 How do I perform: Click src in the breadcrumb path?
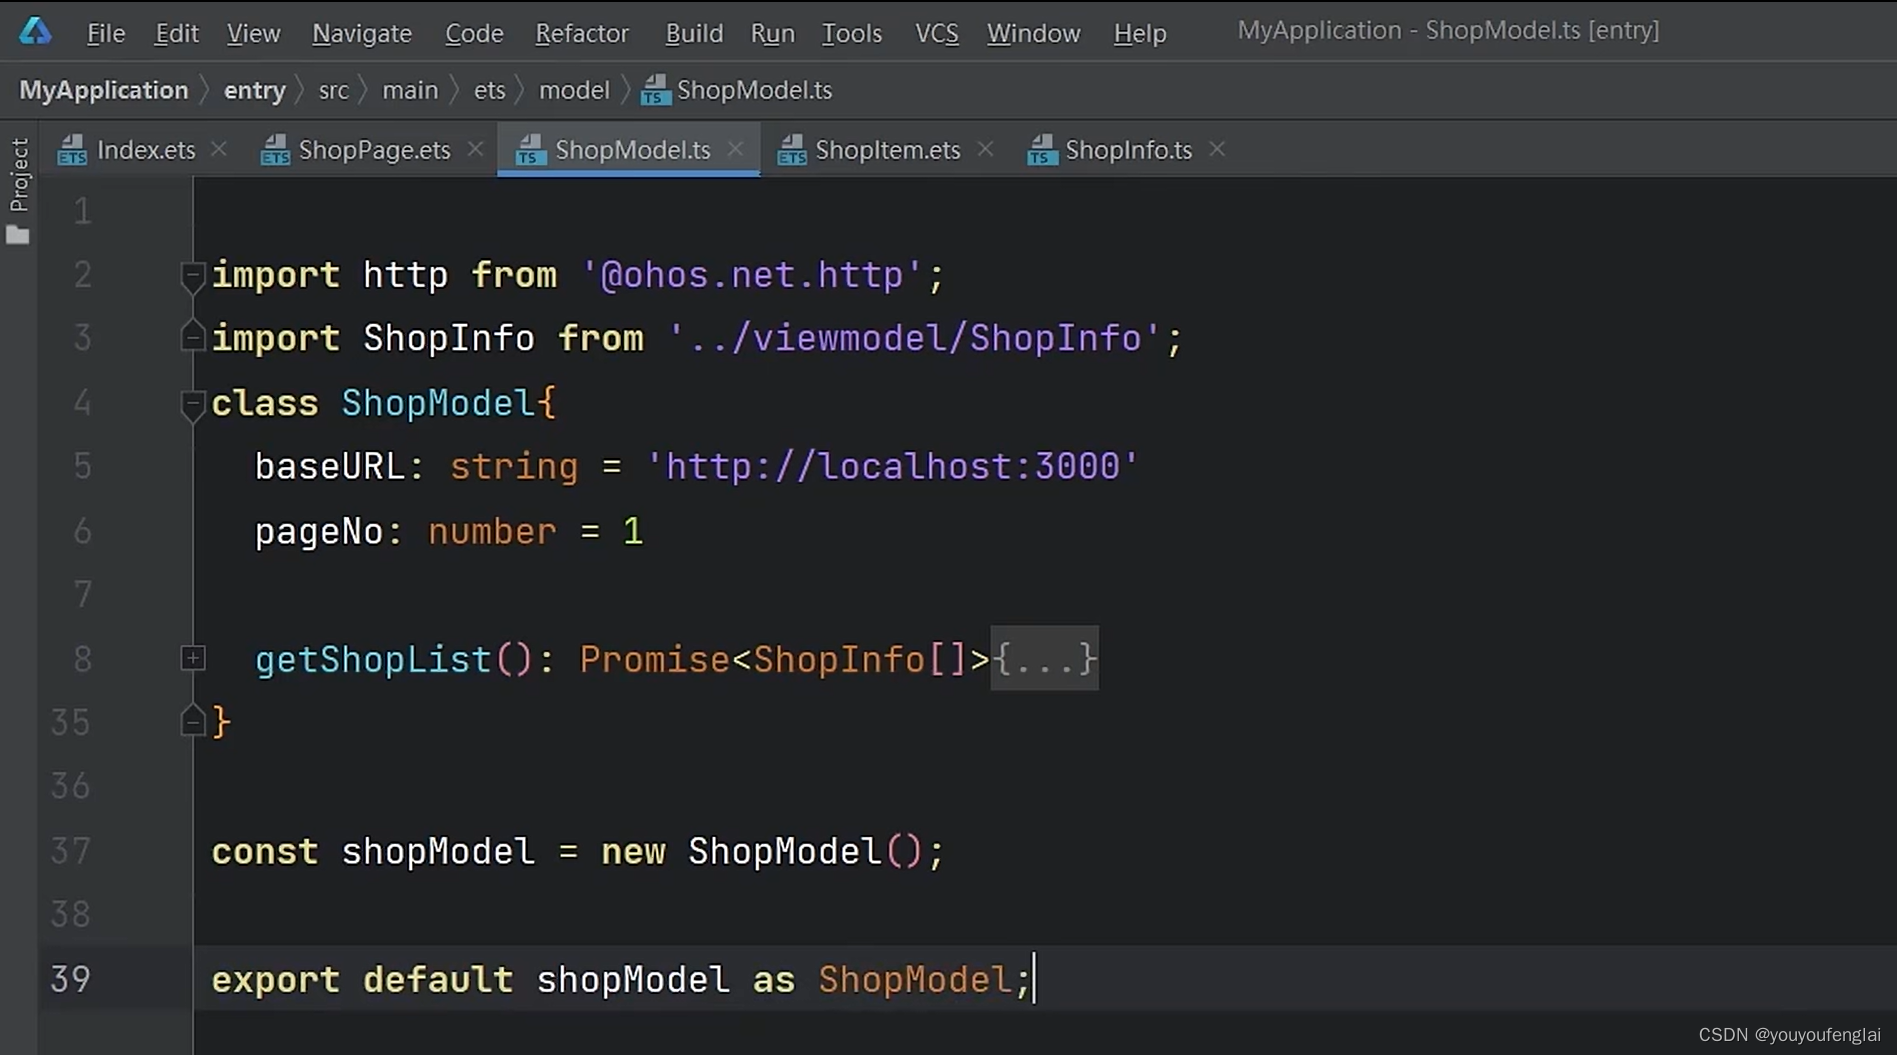tap(334, 90)
